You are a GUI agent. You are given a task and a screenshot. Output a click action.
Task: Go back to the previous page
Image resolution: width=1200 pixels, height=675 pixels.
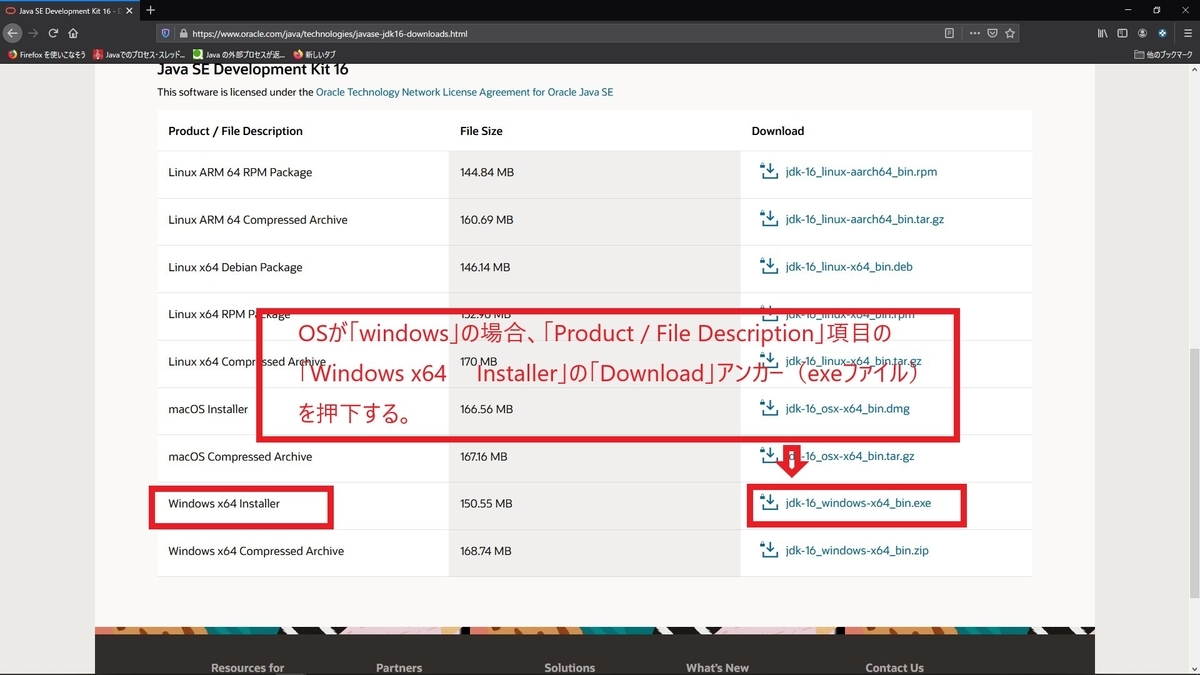(12, 33)
